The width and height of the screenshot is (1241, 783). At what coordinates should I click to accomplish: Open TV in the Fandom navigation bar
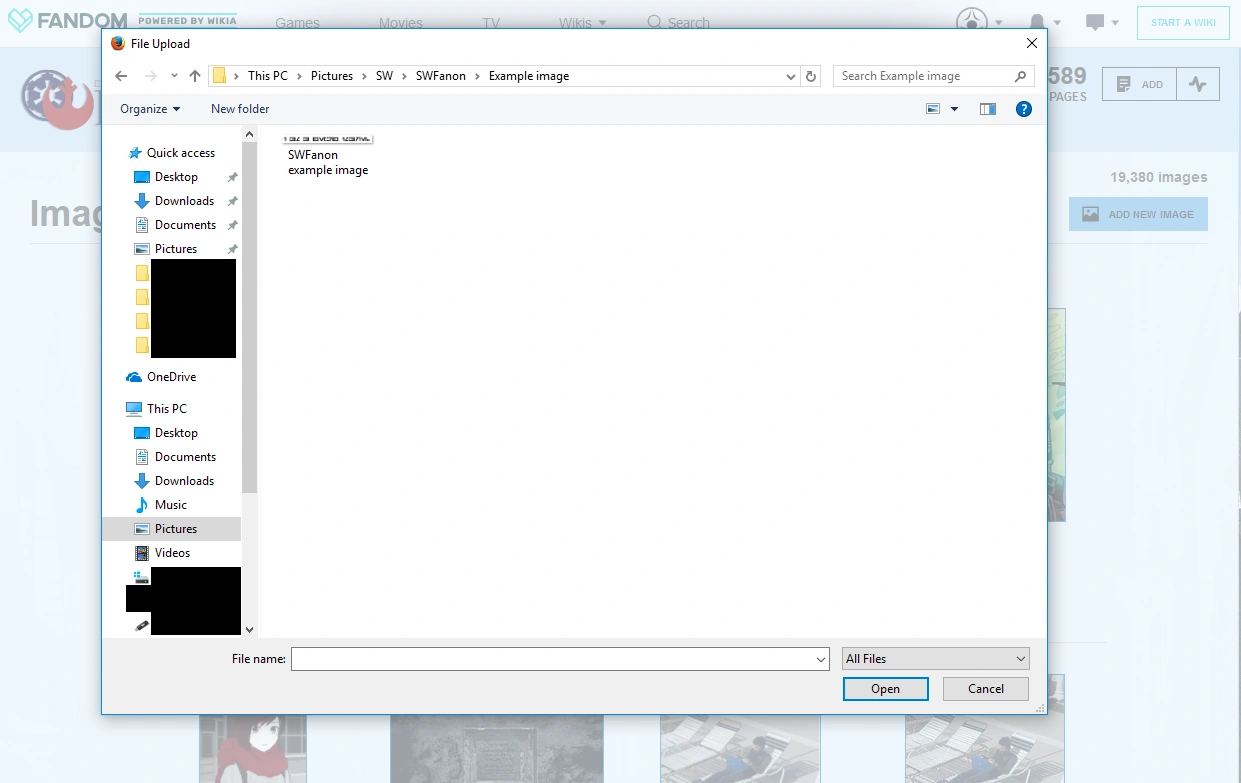tap(491, 23)
